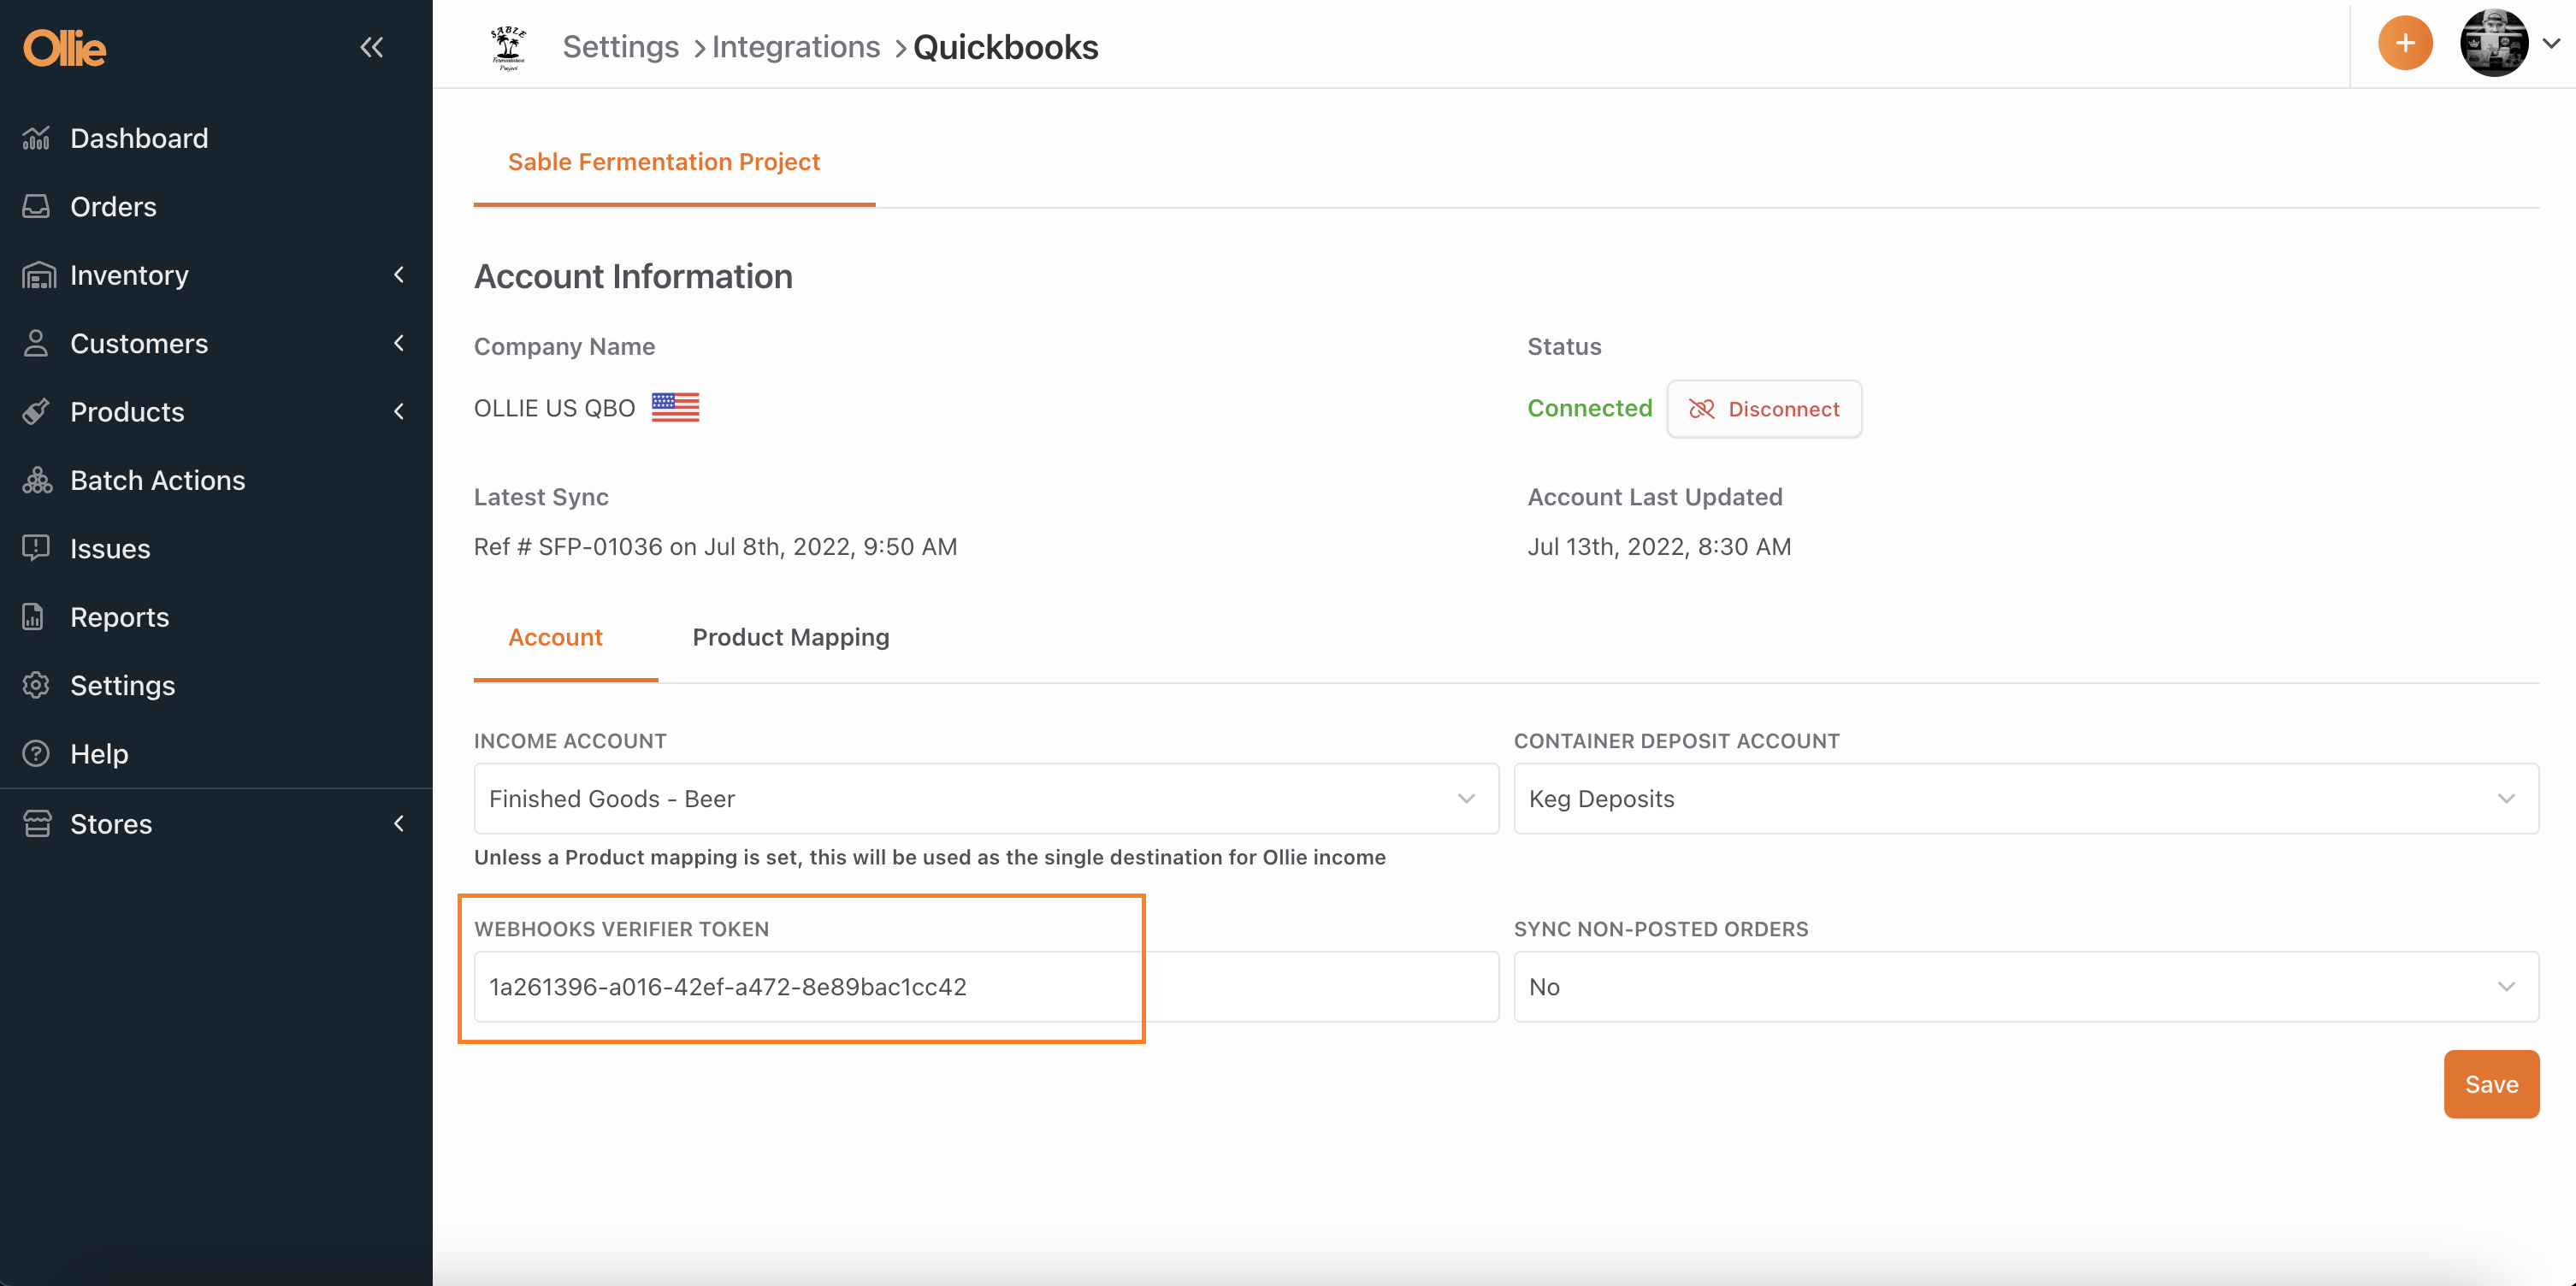2576x1286 pixels.
Task: Click the Stores storefront icon
Action: click(37, 823)
